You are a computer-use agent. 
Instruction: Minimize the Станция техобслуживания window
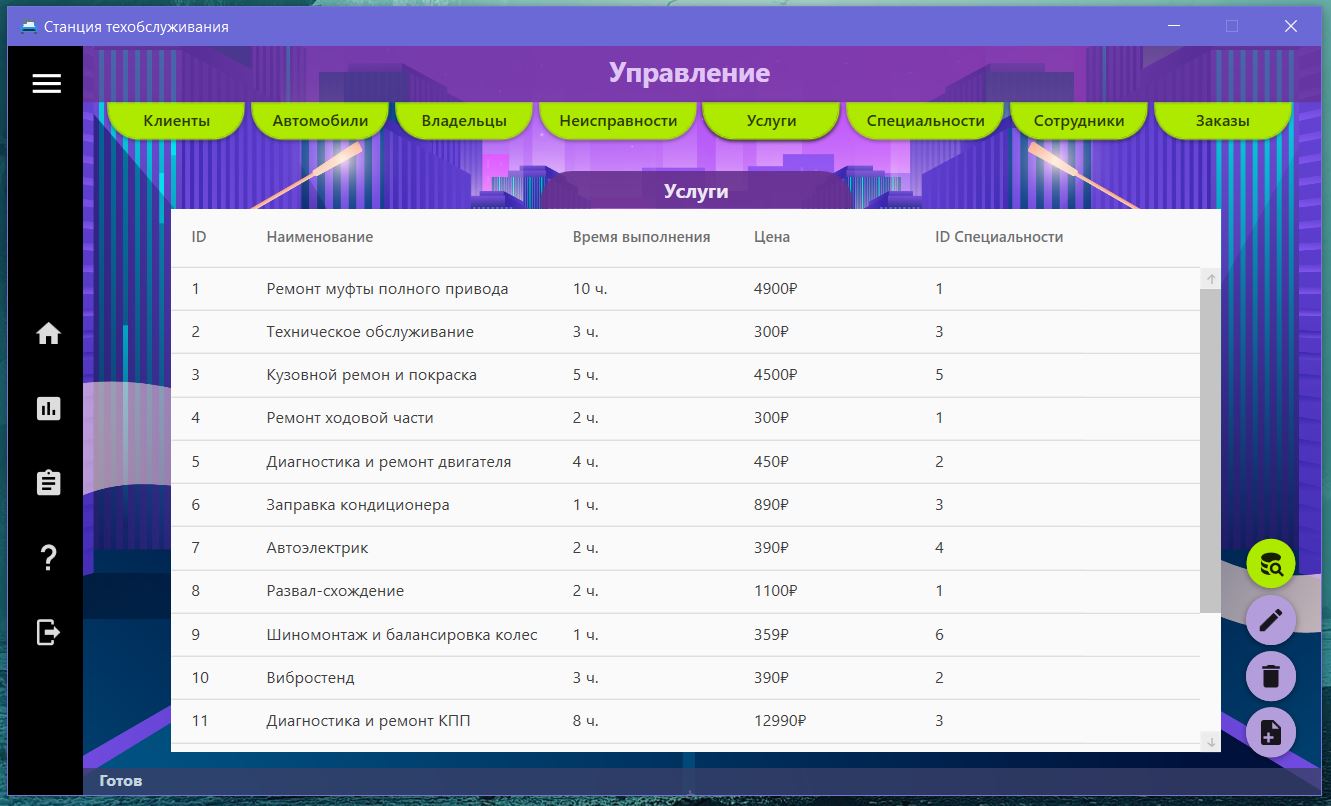pyautogui.click(x=1173, y=27)
